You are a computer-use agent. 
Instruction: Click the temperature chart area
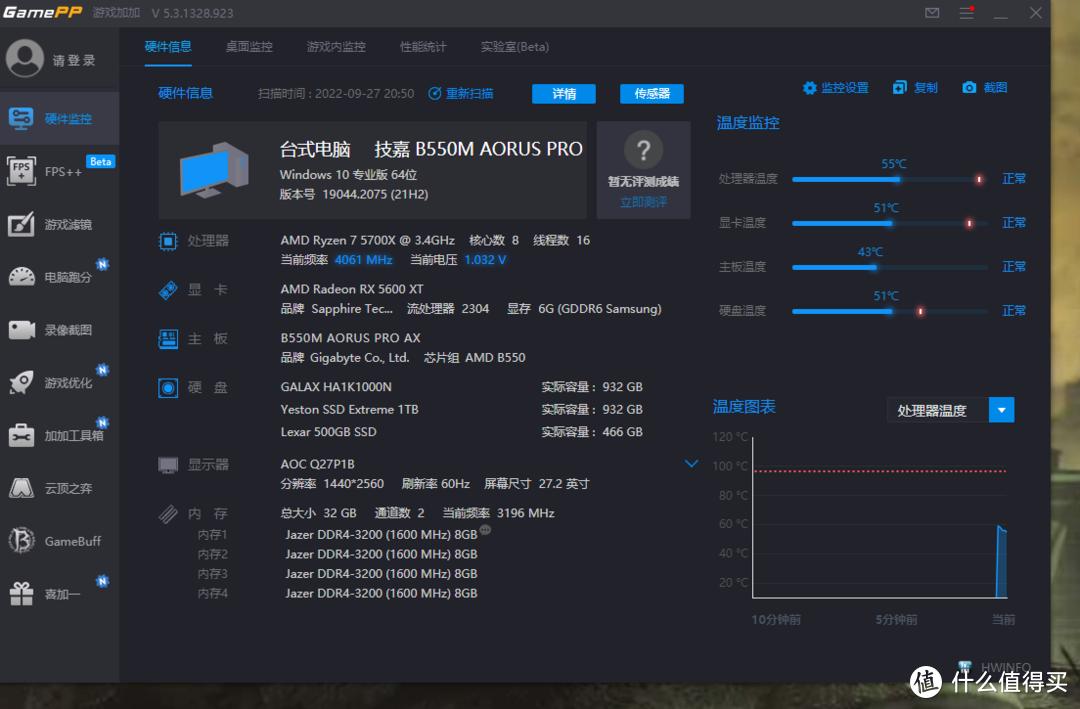pyautogui.click(x=880, y=517)
